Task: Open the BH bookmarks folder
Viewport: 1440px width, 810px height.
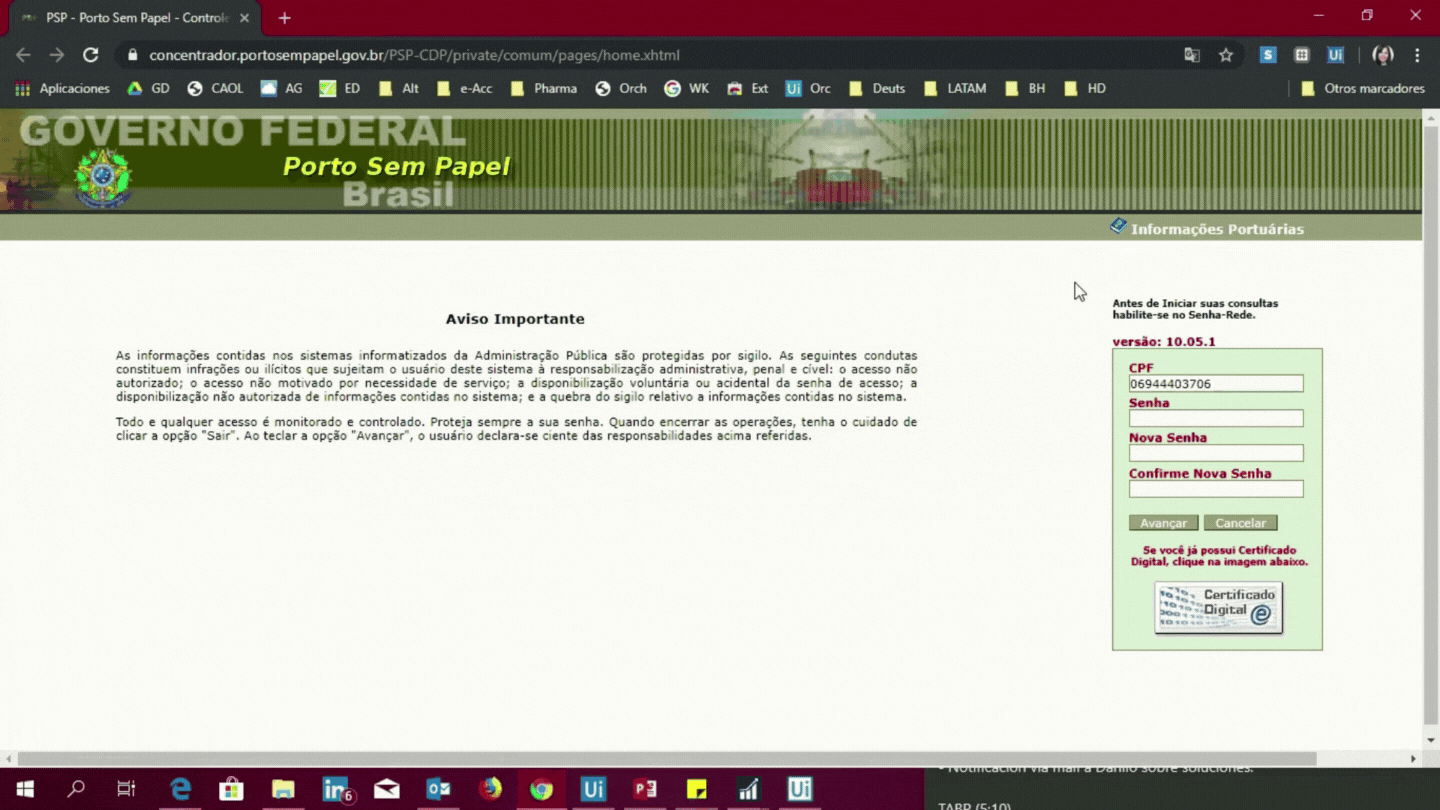Action: coord(1024,88)
